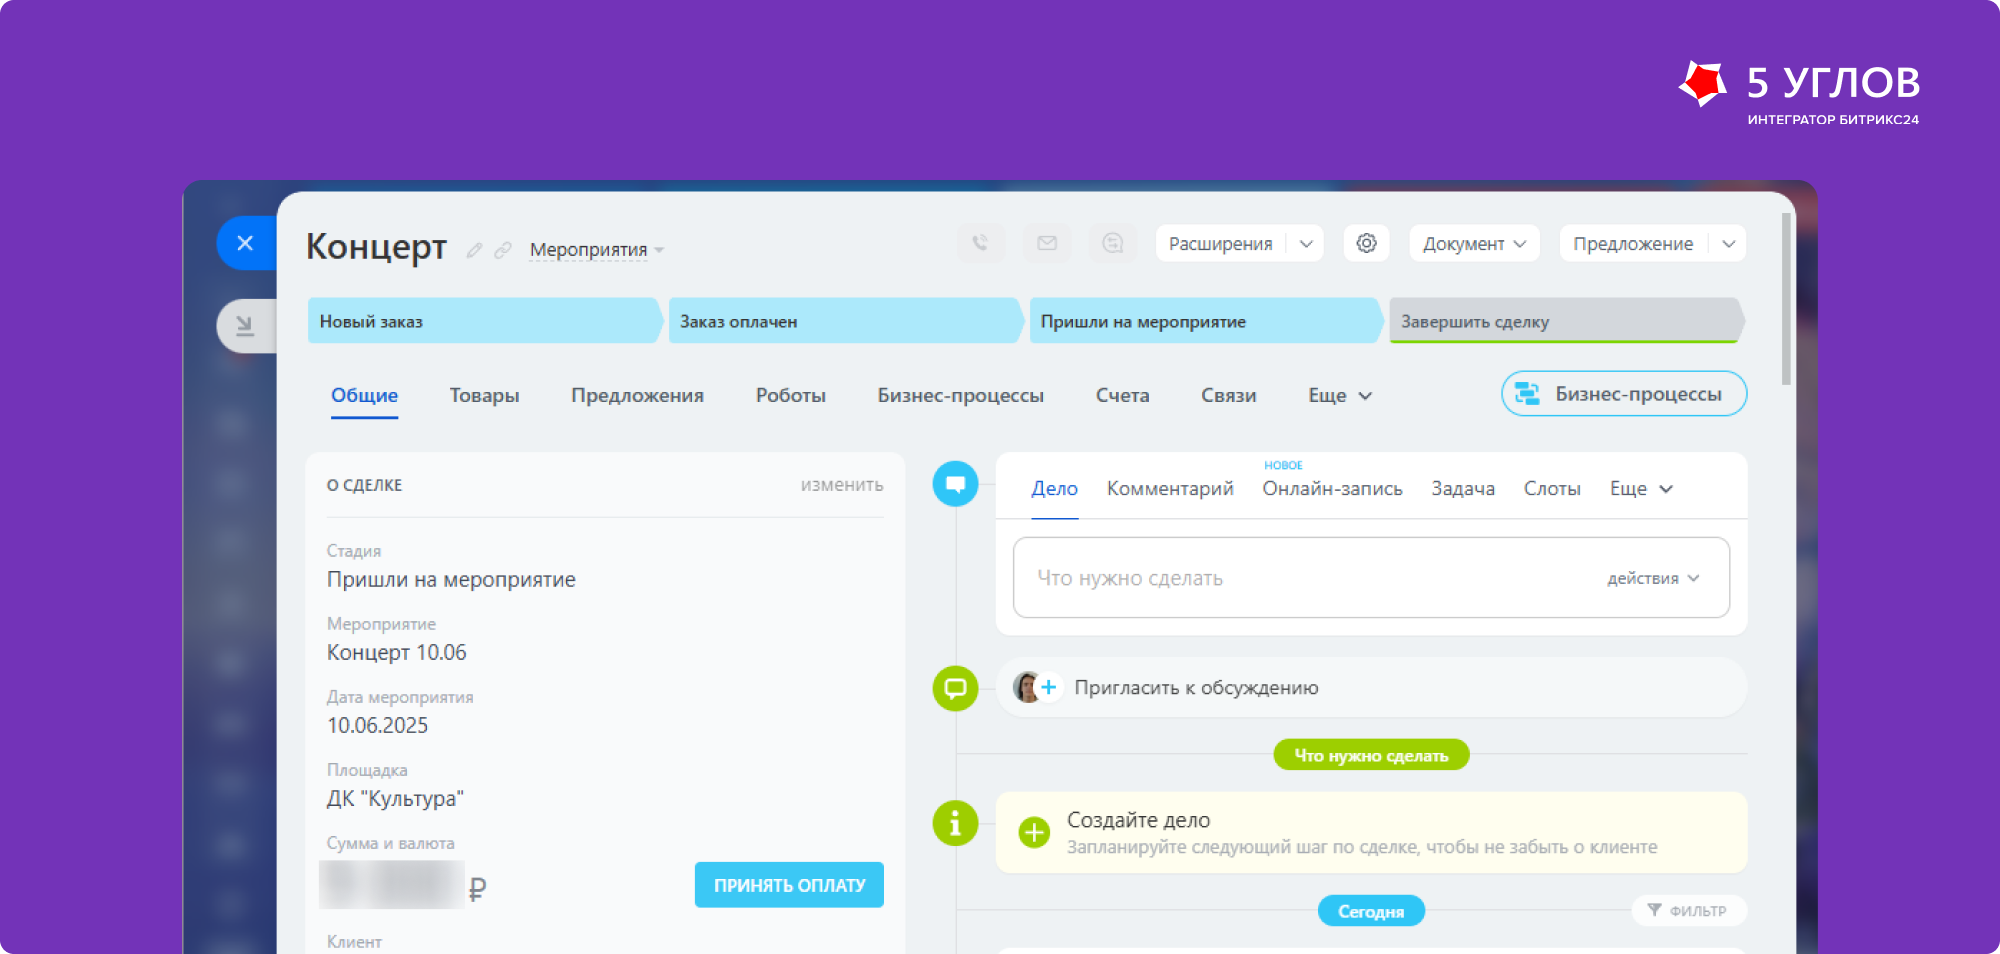
Task: Click Пригласить к обсуждению
Action: point(1196,688)
